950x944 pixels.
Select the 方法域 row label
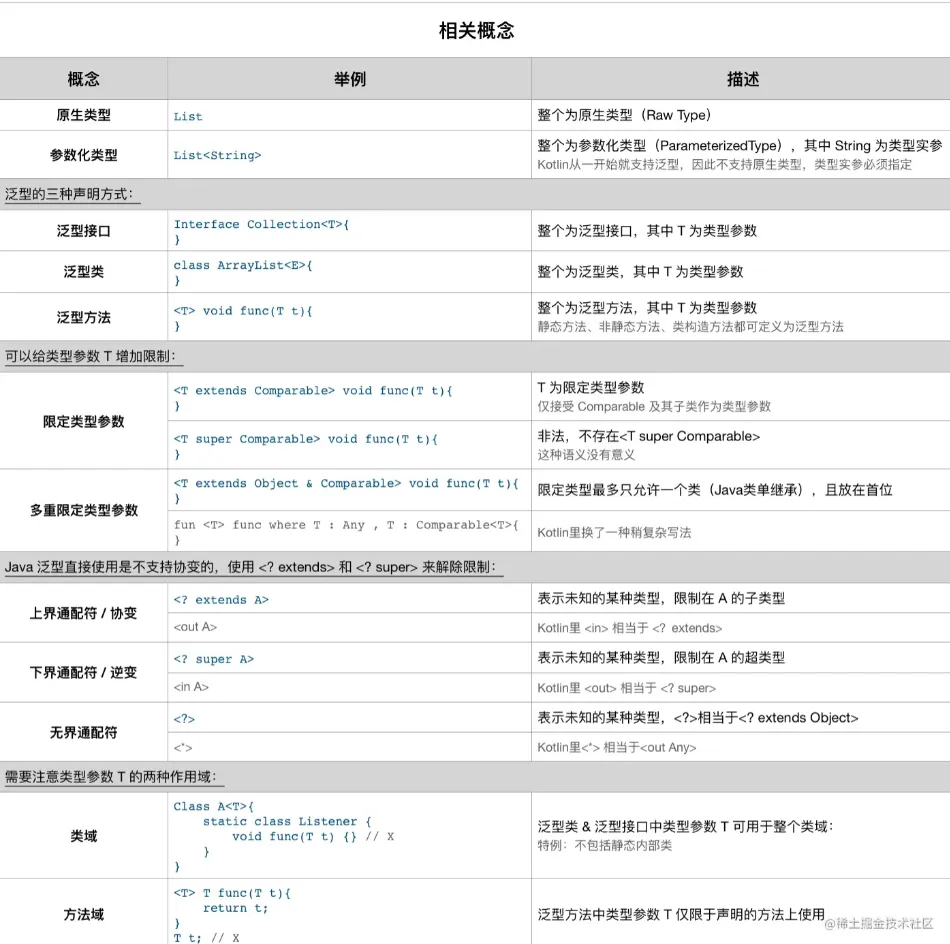tap(84, 914)
